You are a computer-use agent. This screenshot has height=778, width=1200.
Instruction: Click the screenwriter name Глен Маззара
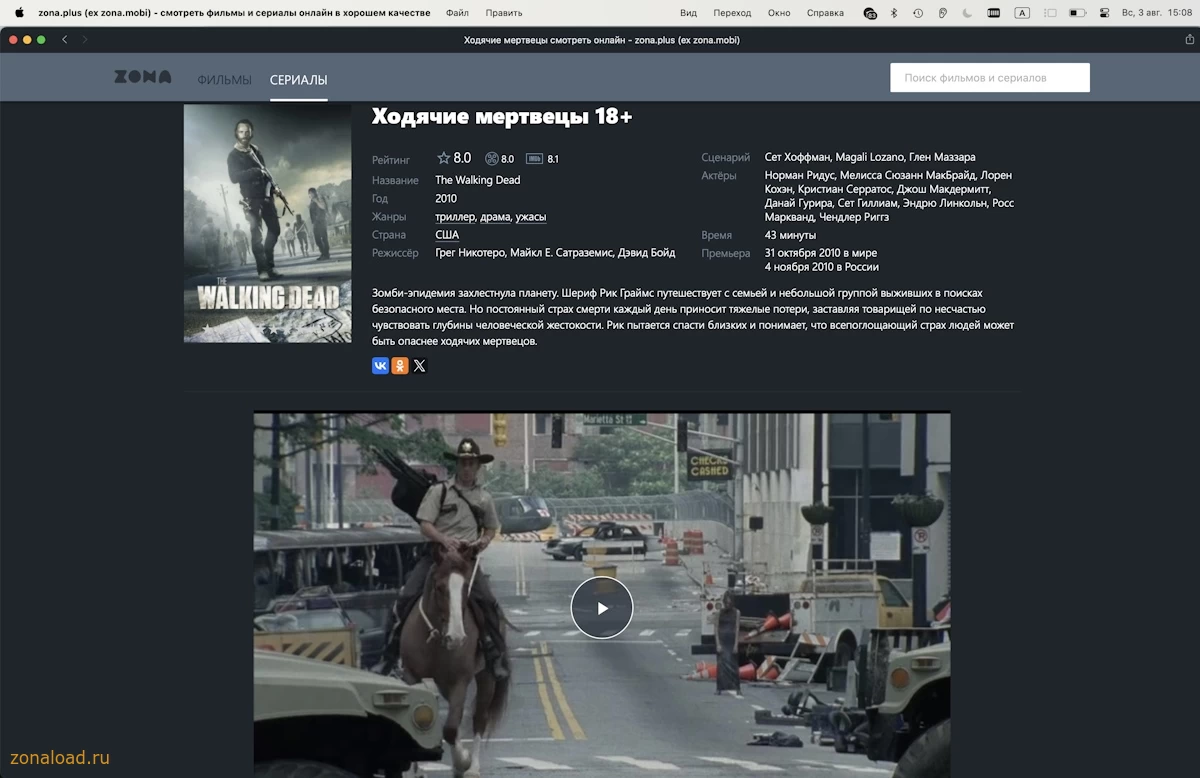pyautogui.click(x=944, y=157)
